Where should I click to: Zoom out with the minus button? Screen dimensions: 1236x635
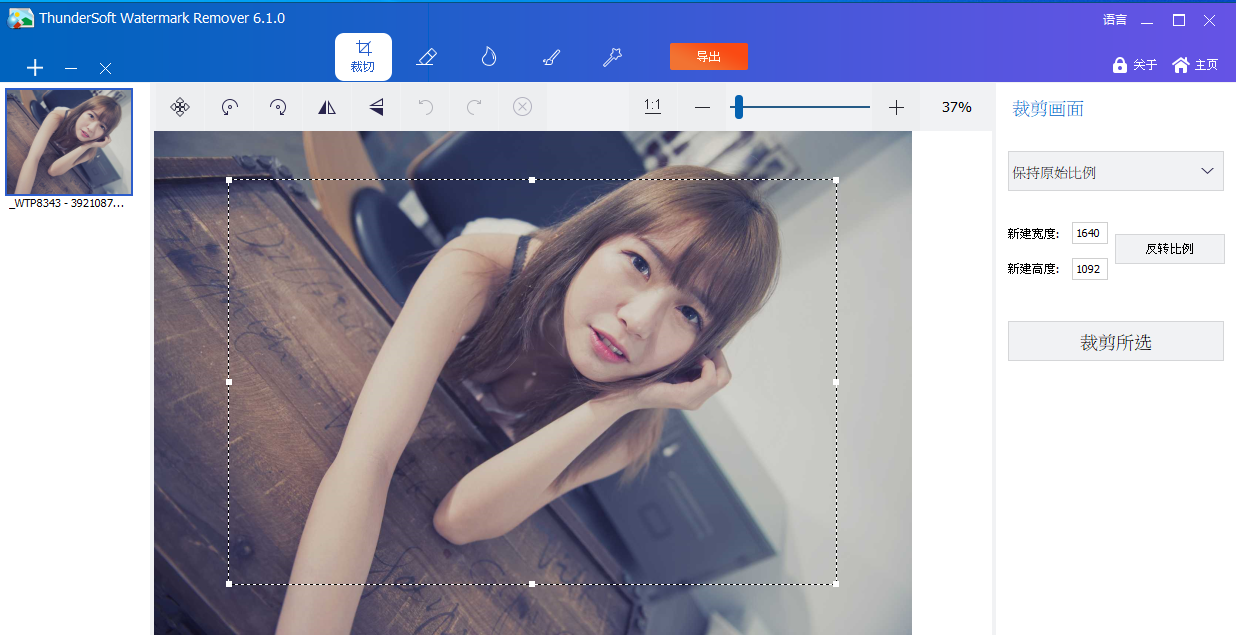[702, 107]
